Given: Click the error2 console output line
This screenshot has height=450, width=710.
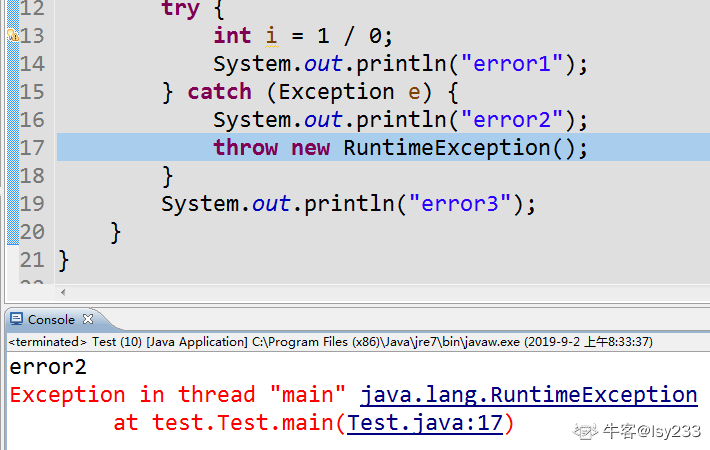Looking at the screenshot, I should coord(48,367).
